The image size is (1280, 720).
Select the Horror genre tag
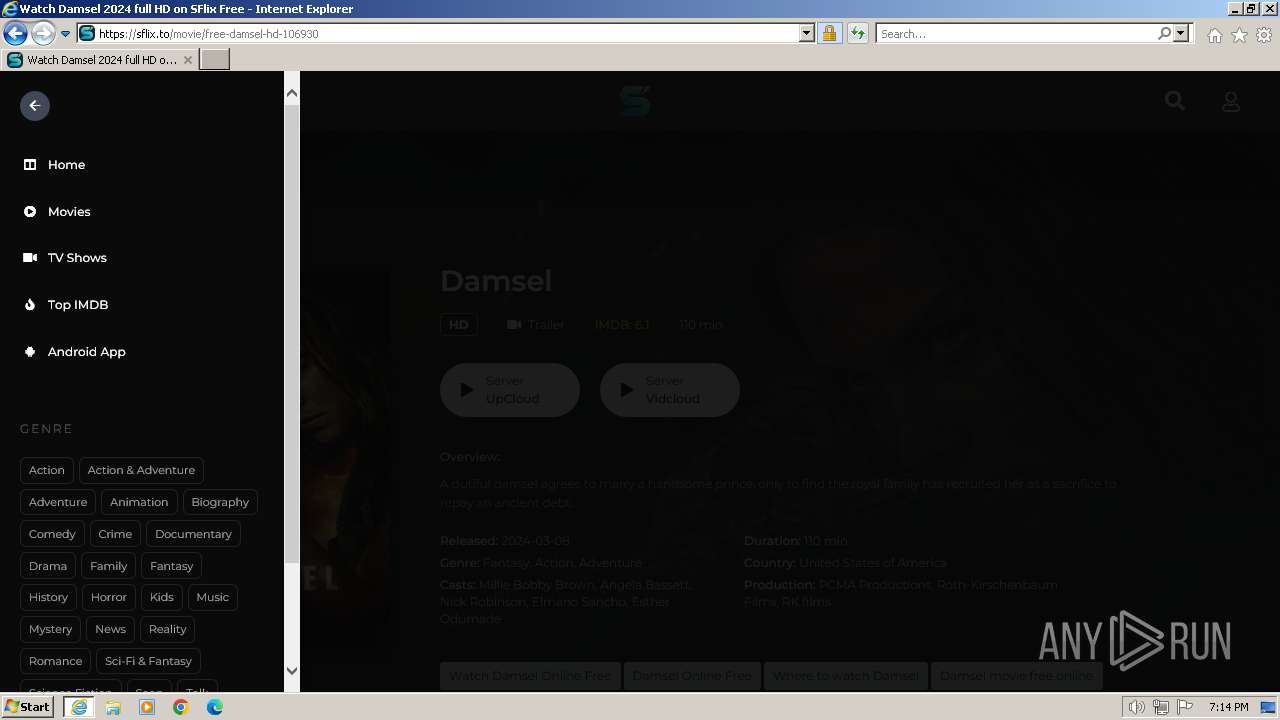[x=109, y=597]
